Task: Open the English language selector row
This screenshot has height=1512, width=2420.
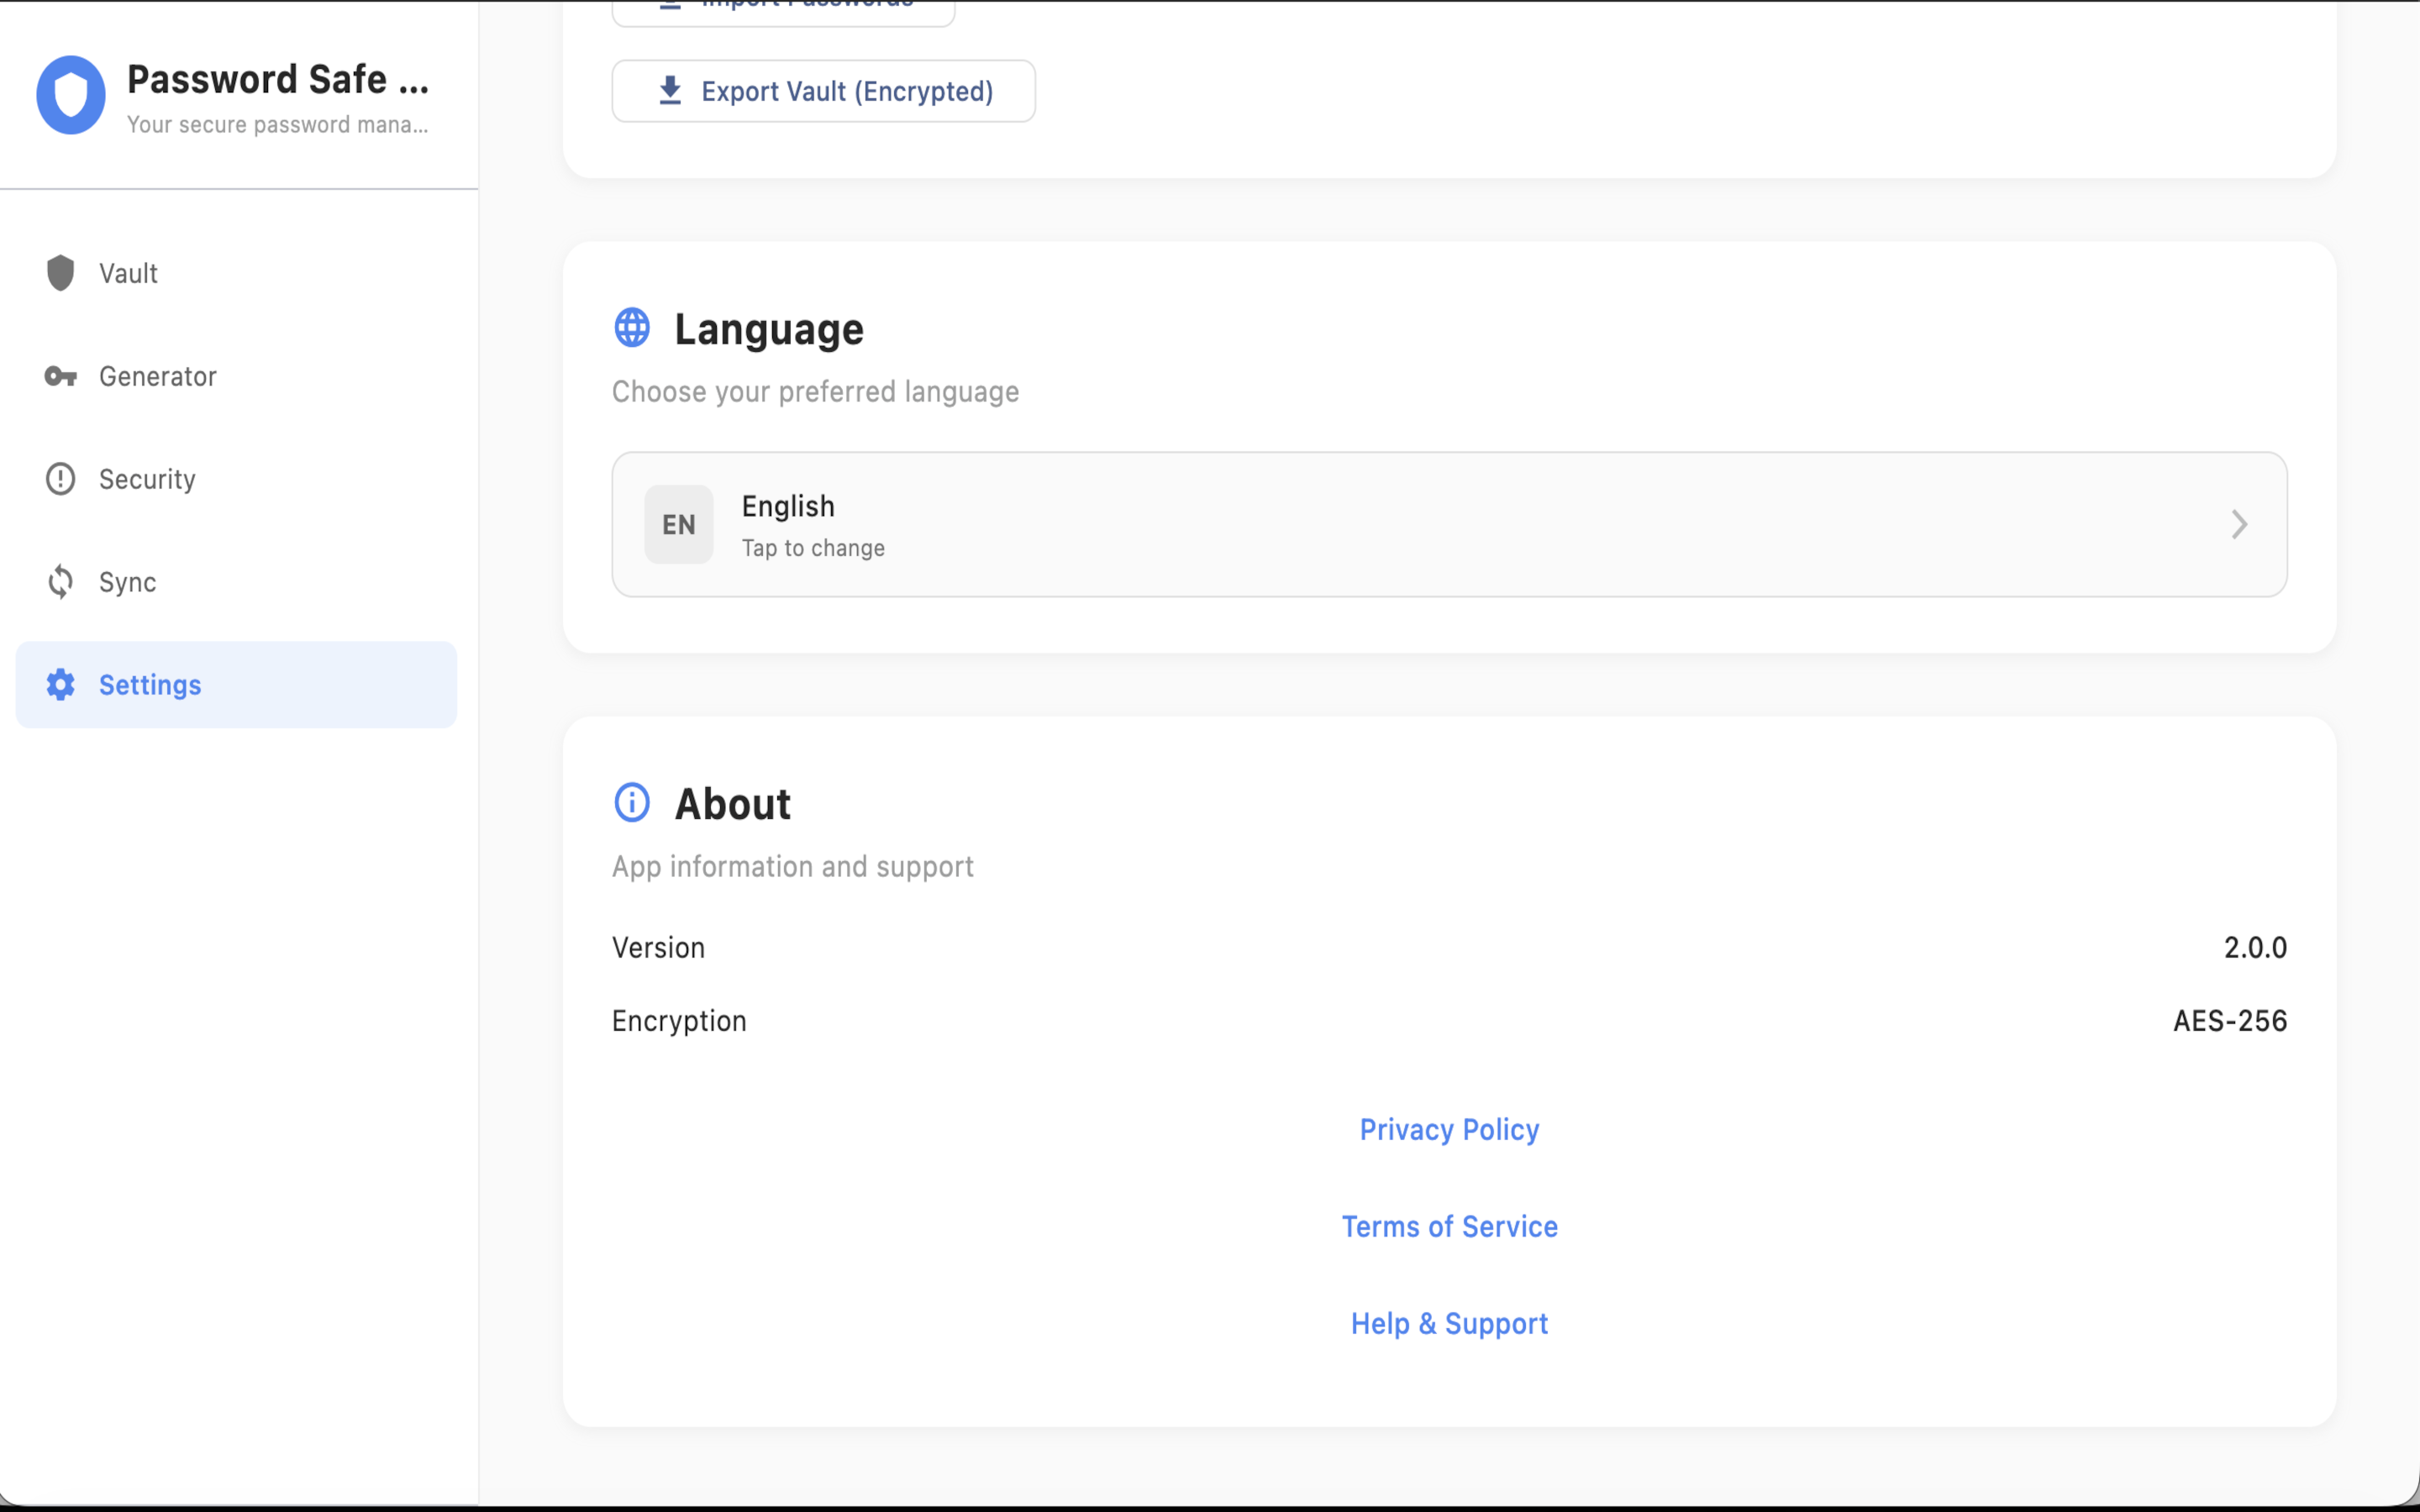Action: (x=1449, y=525)
